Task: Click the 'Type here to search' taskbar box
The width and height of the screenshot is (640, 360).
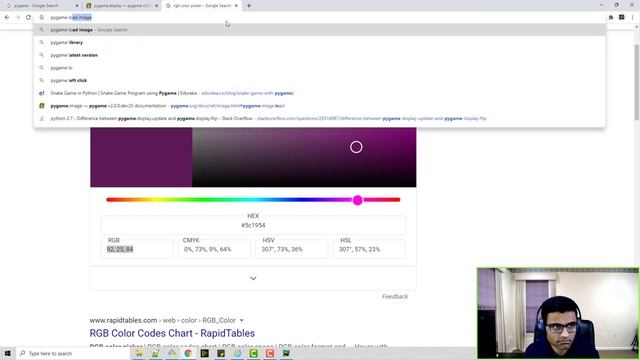Action: coord(73,353)
